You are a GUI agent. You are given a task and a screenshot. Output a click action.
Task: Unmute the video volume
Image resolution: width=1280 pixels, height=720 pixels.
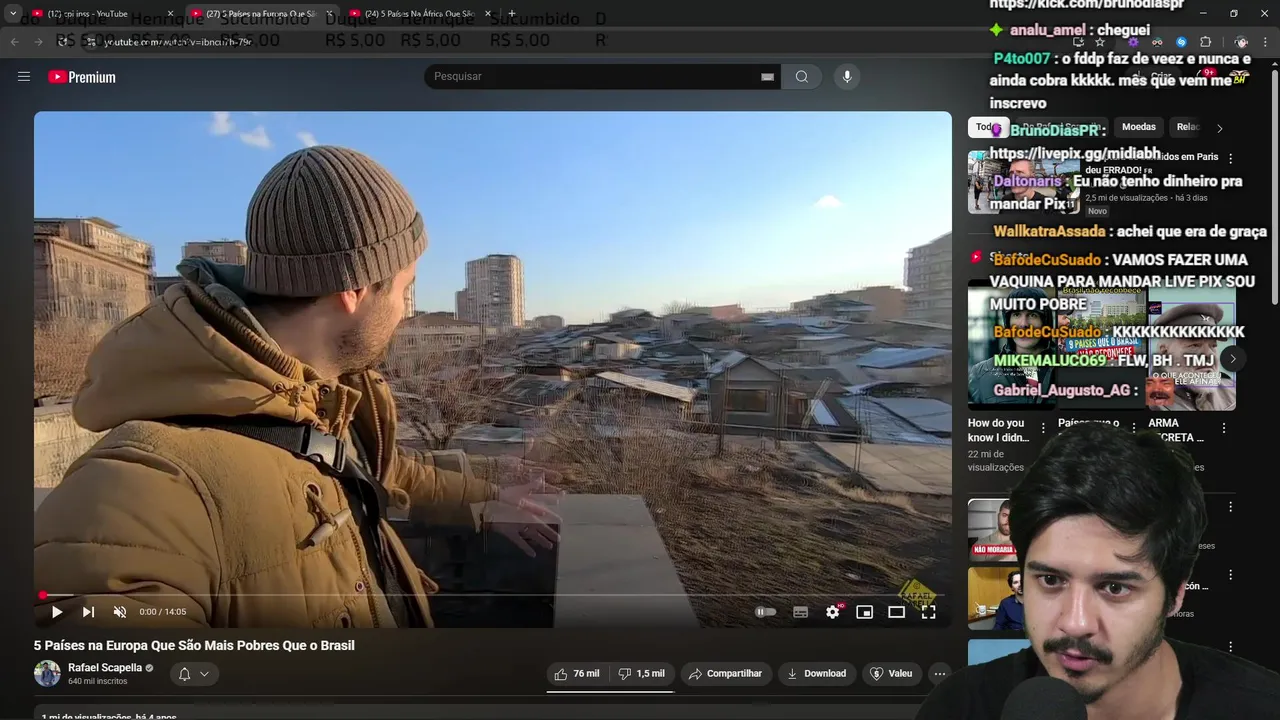120,612
